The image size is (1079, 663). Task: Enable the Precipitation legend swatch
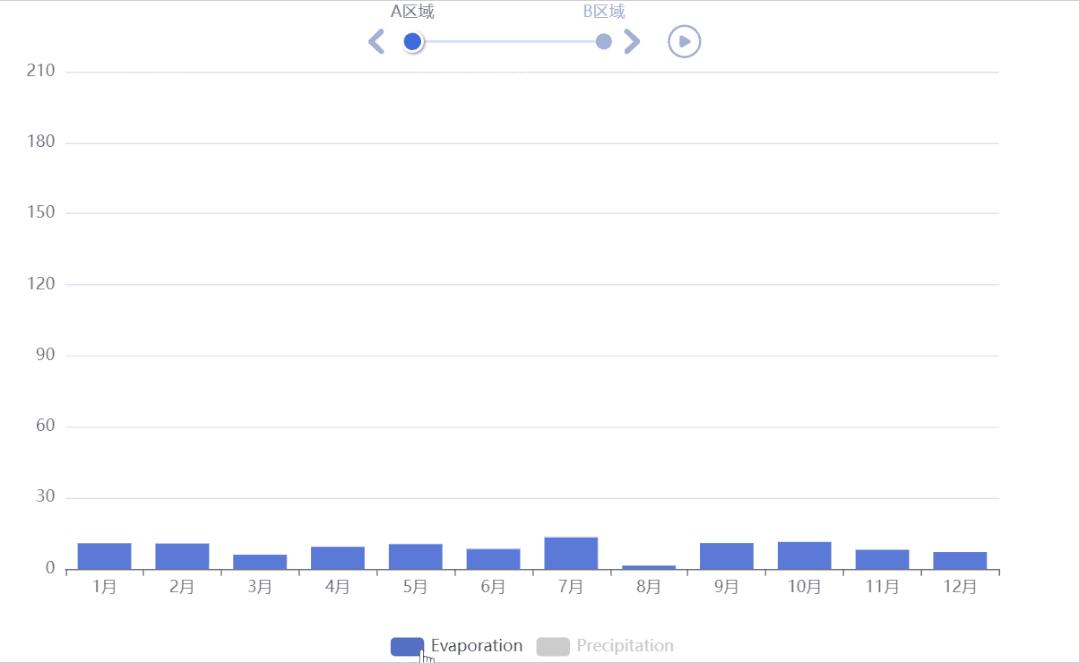pyautogui.click(x=553, y=646)
